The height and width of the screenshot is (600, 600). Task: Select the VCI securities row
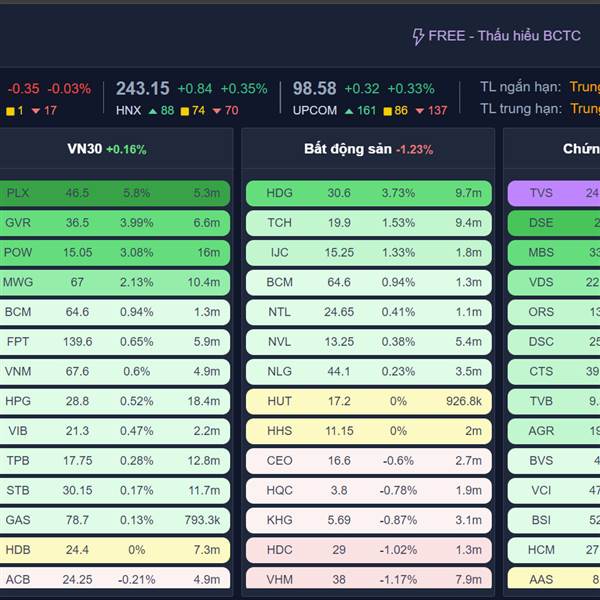coord(554,491)
